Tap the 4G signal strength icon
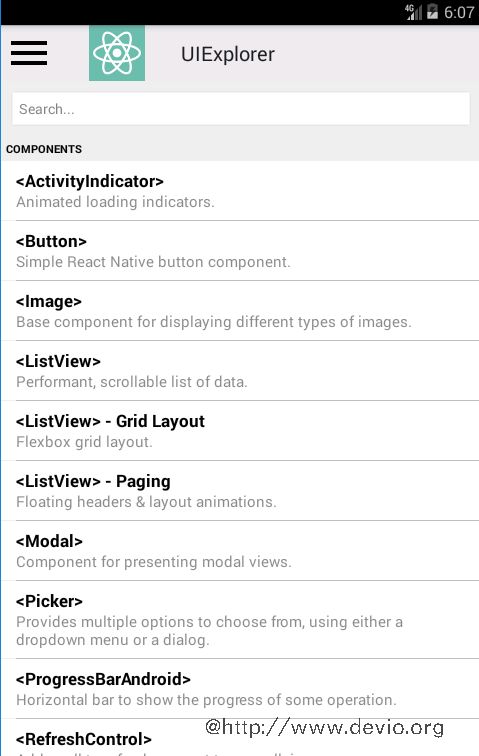 coord(413,12)
